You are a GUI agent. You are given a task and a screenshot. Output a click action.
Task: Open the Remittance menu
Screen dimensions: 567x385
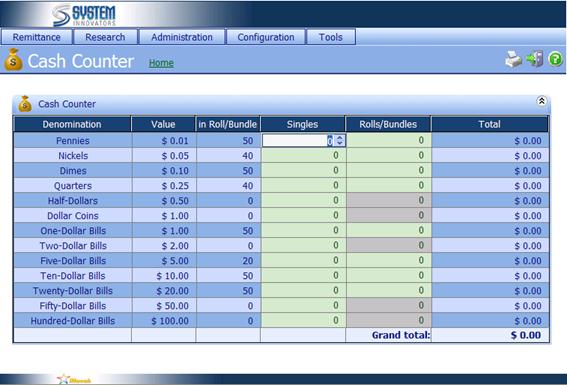click(x=37, y=37)
